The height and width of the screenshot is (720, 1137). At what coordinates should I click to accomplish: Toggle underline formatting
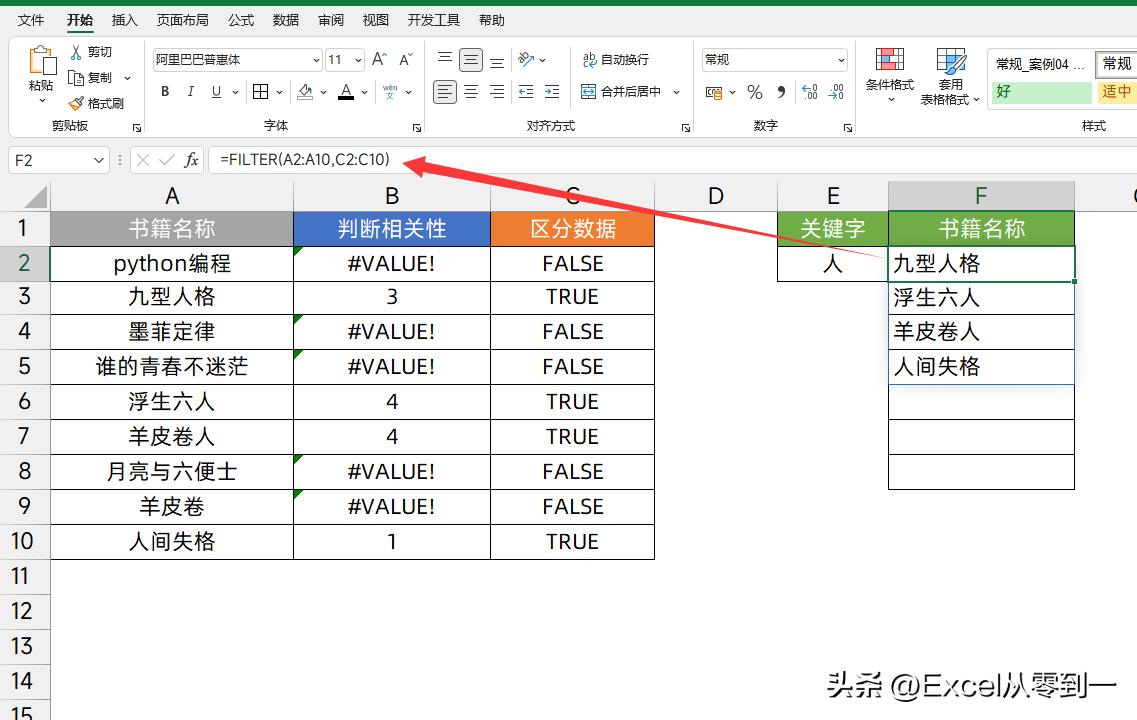(x=215, y=91)
